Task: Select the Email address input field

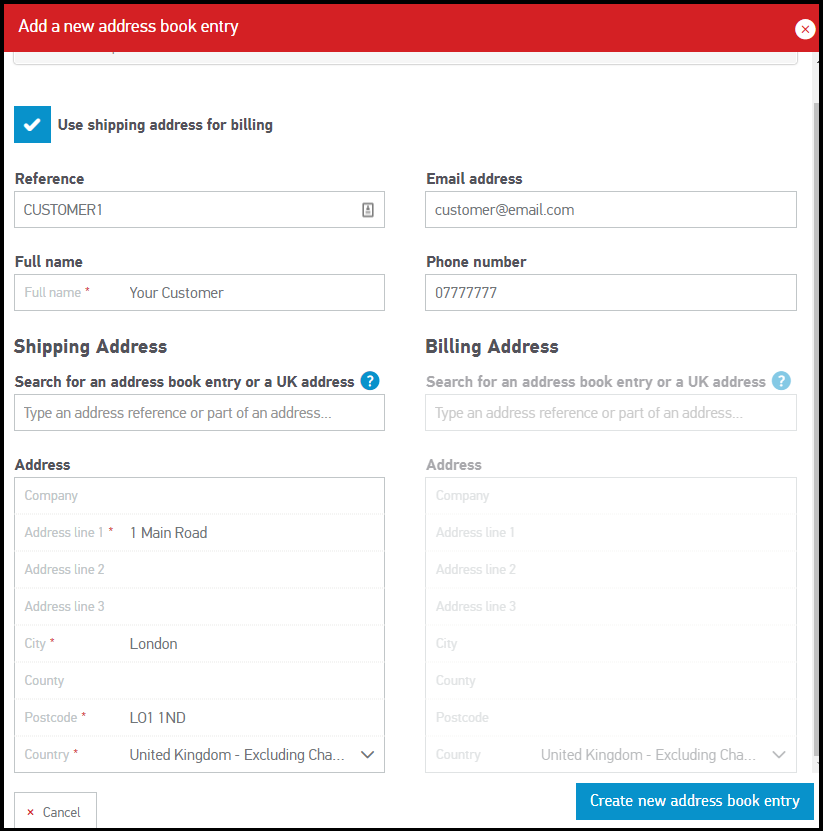Action: [x=610, y=210]
